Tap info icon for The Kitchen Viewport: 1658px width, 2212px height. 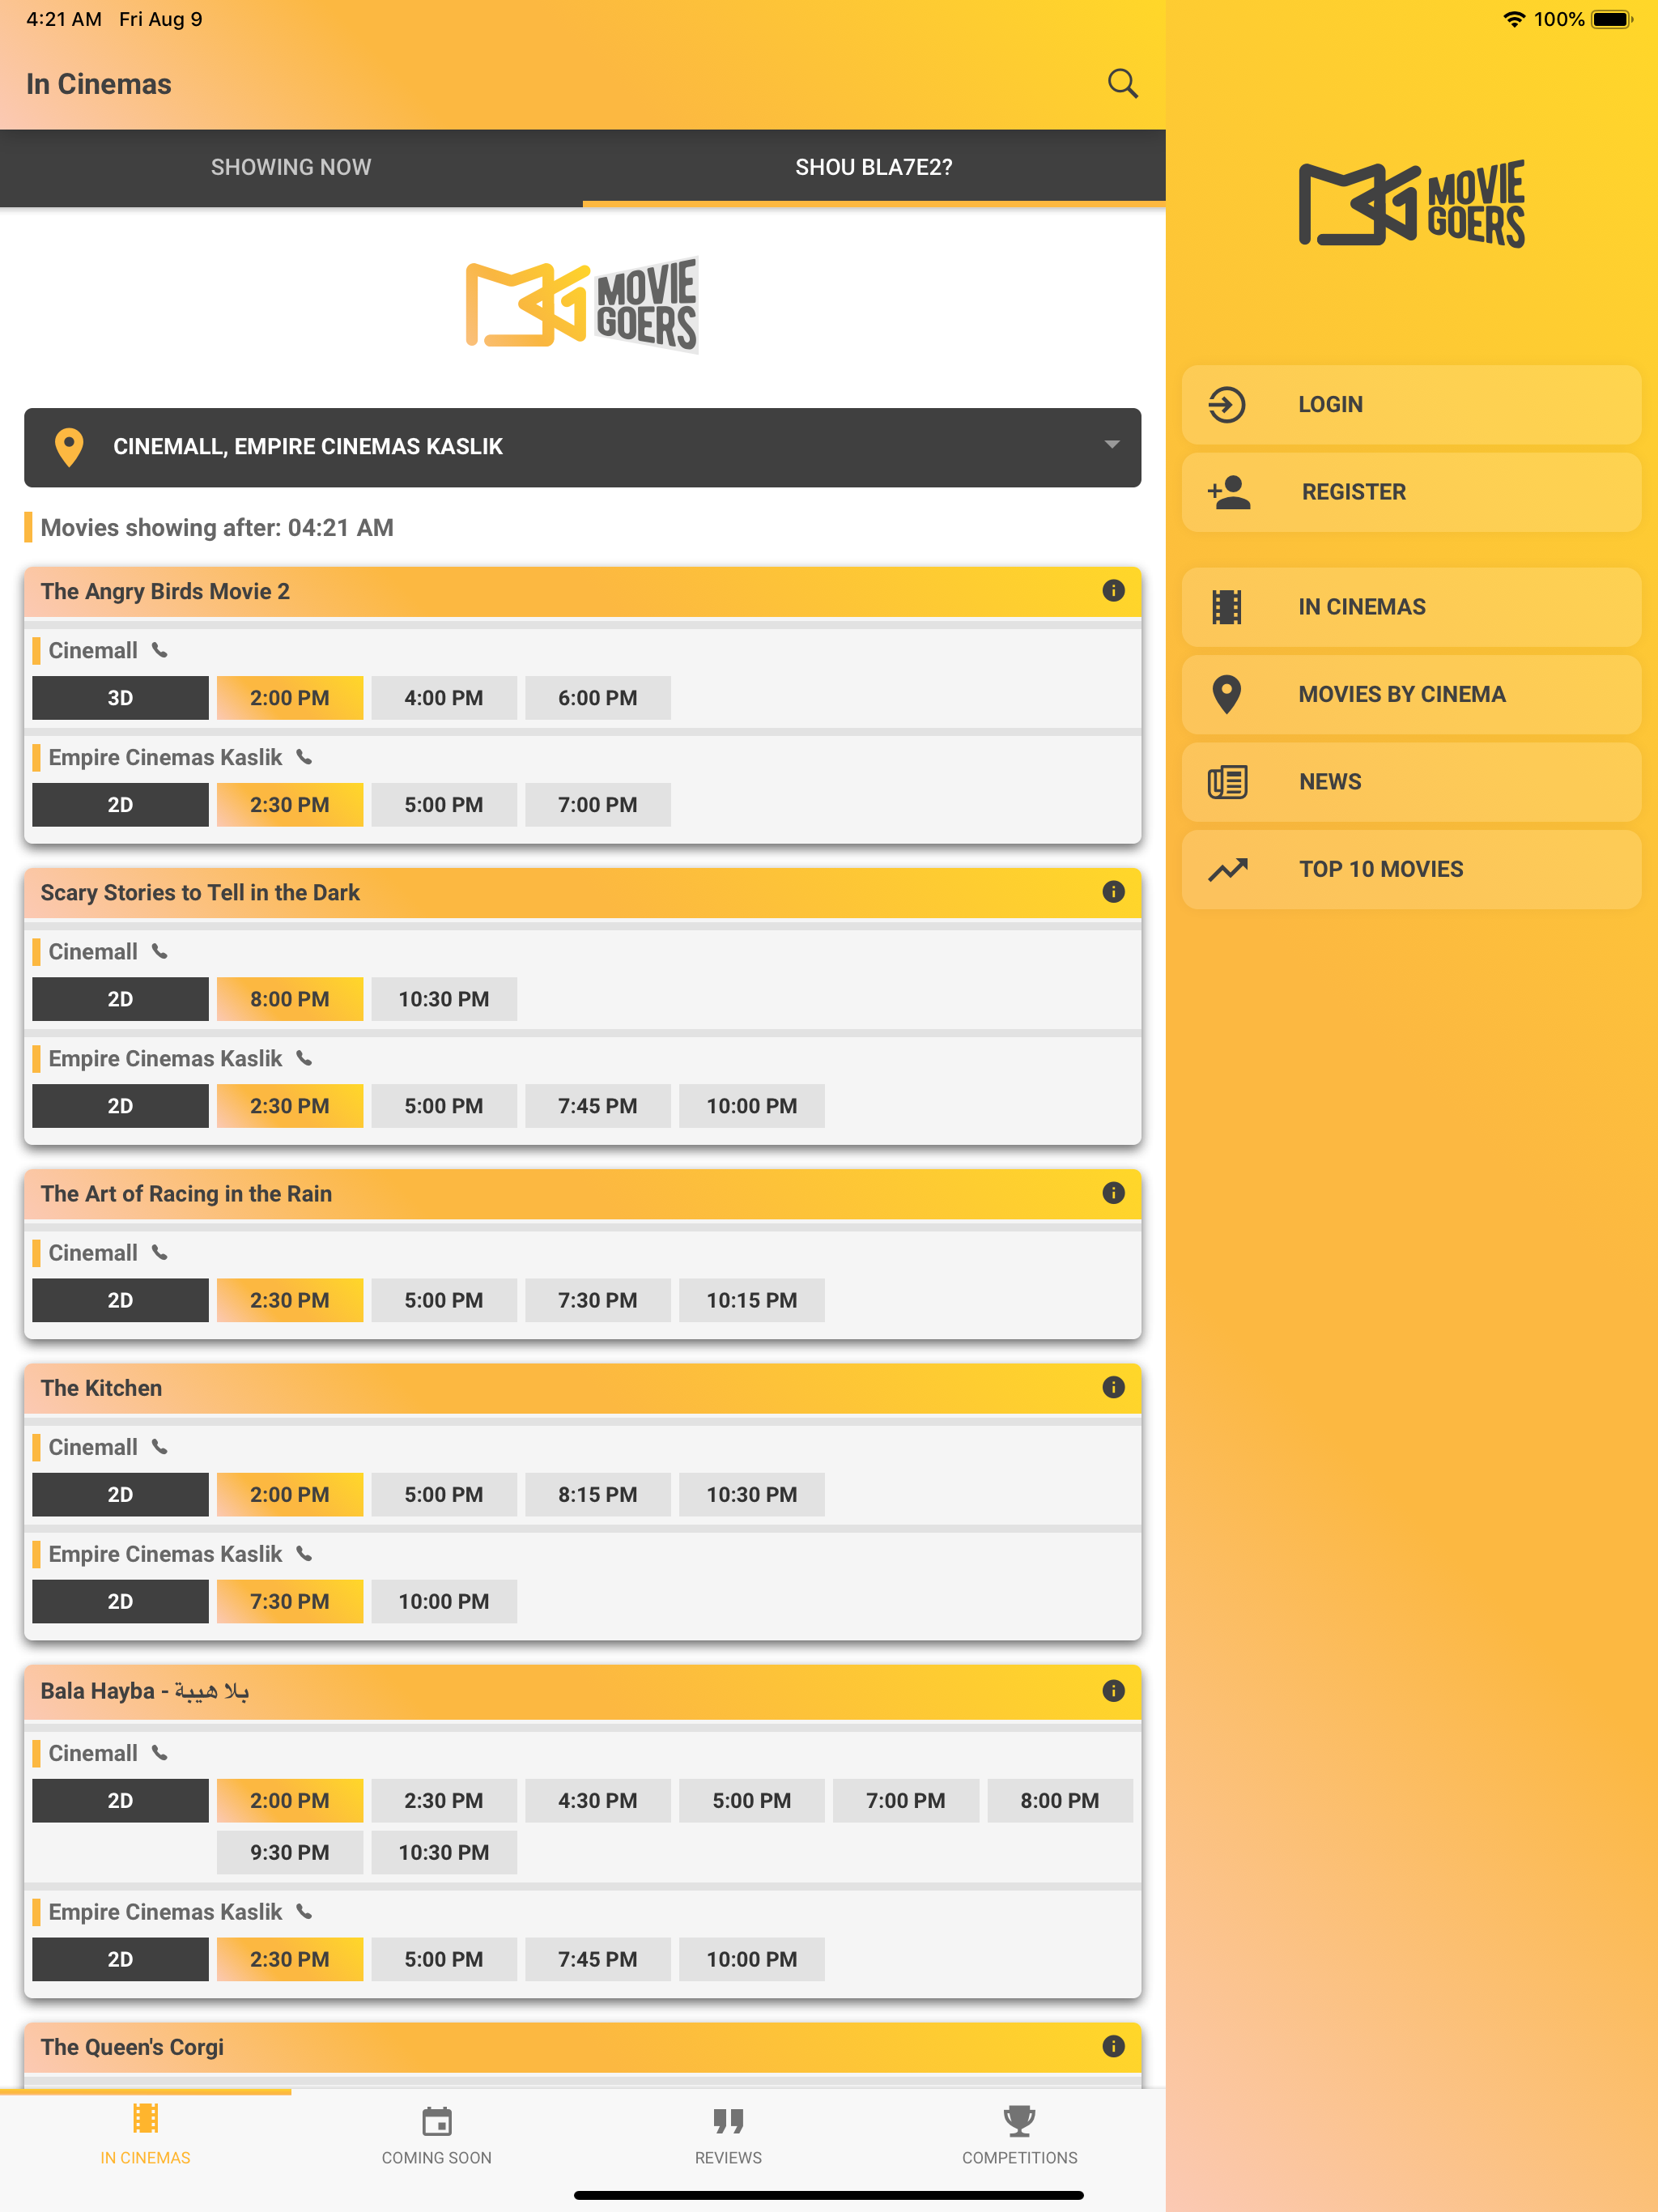1113,1387
